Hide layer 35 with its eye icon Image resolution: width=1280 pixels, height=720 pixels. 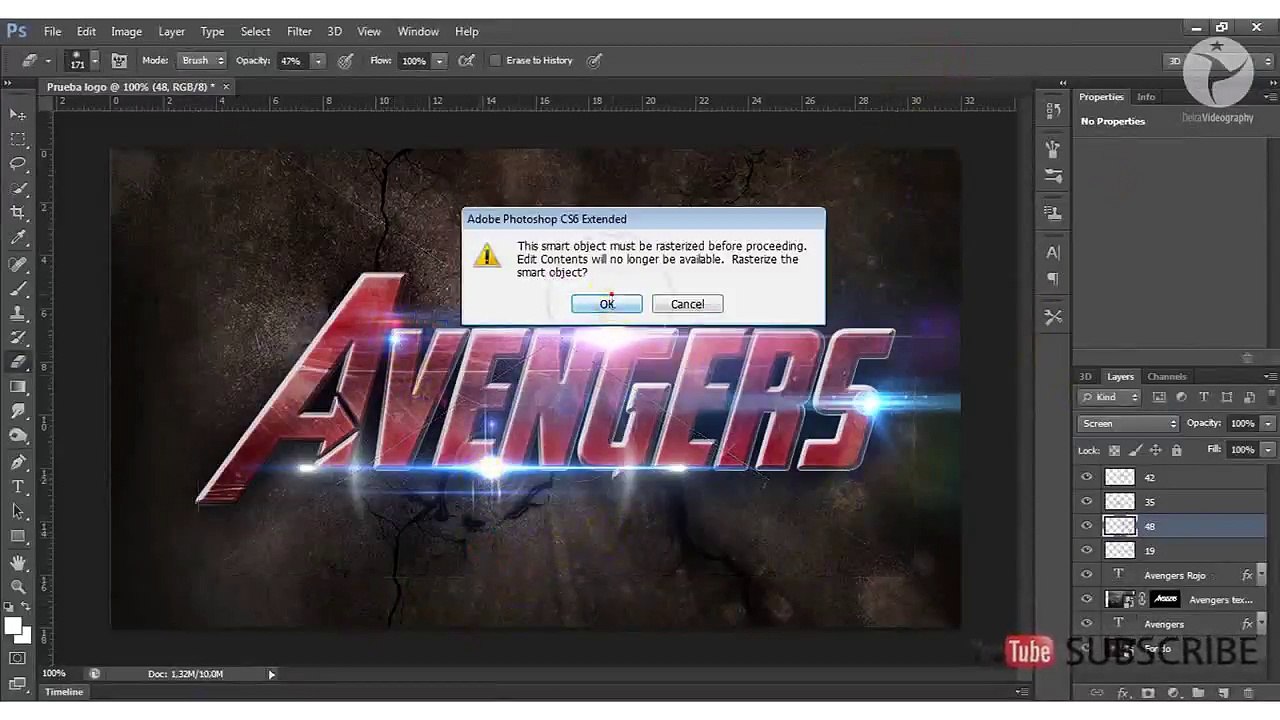pos(1087,502)
